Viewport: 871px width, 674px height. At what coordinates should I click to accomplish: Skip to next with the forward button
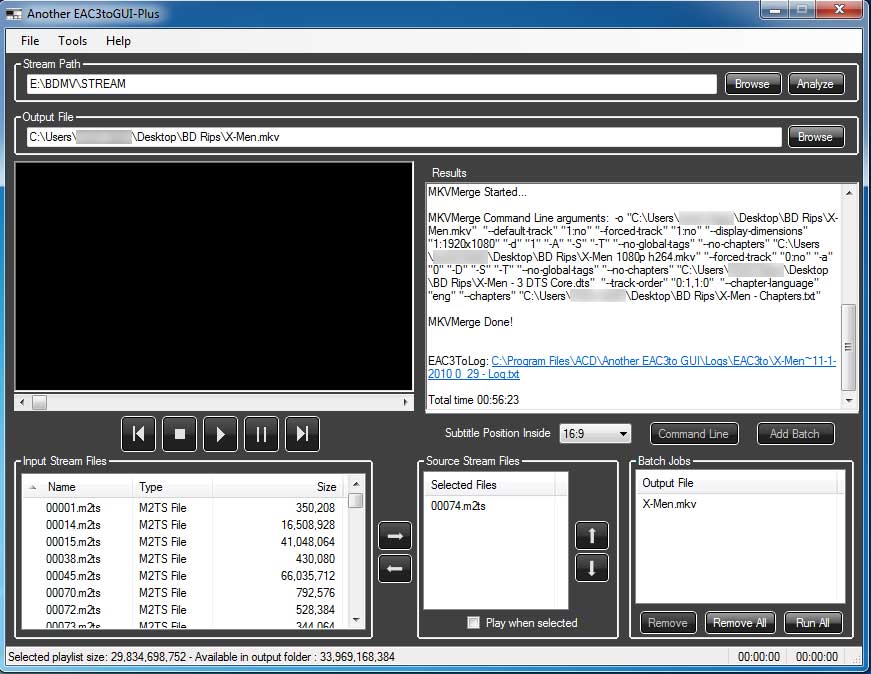(x=302, y=434)
